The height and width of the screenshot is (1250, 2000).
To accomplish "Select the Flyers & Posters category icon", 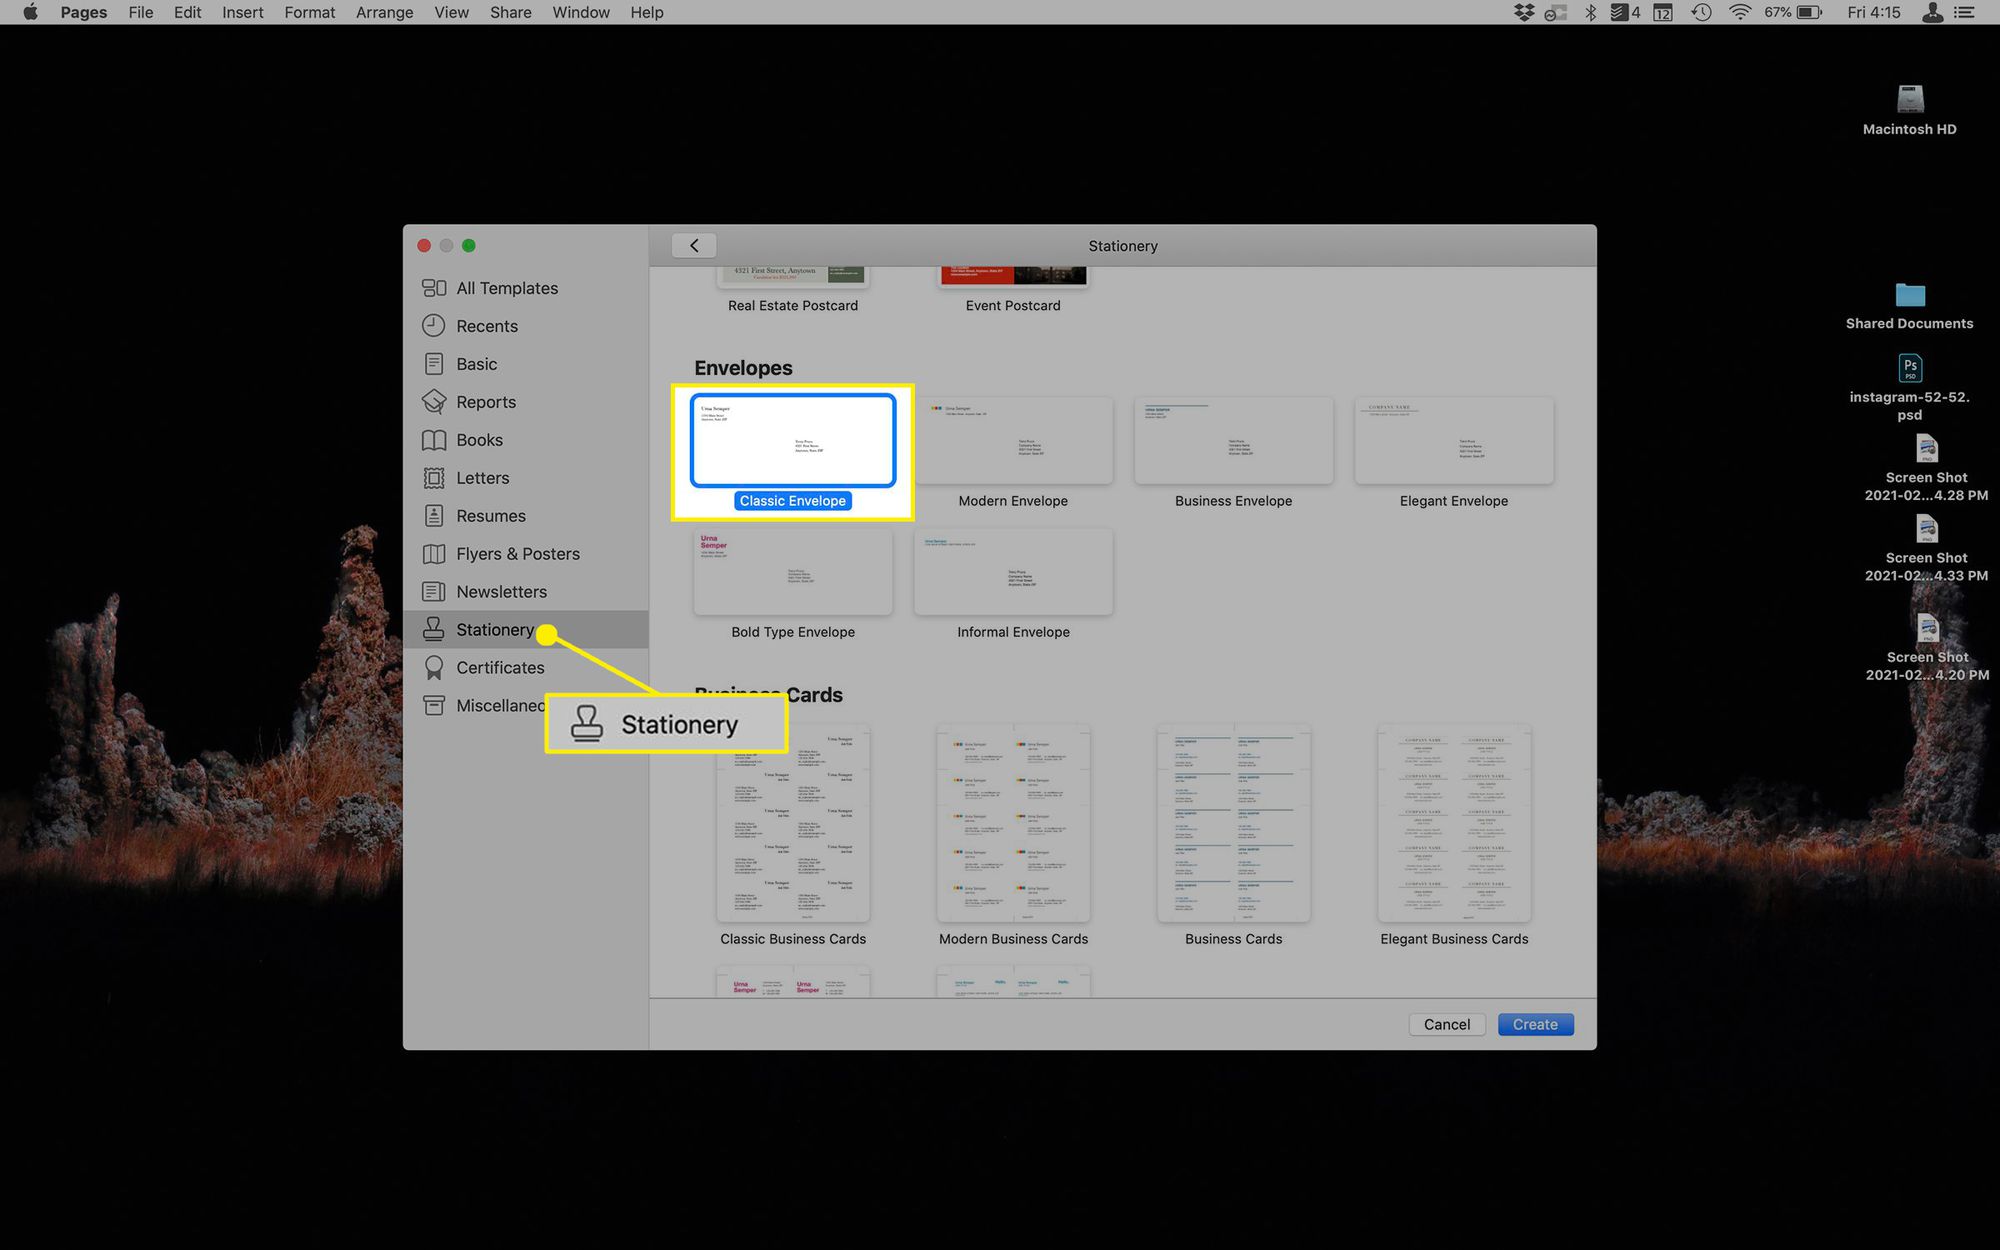I will click(435, 553).
